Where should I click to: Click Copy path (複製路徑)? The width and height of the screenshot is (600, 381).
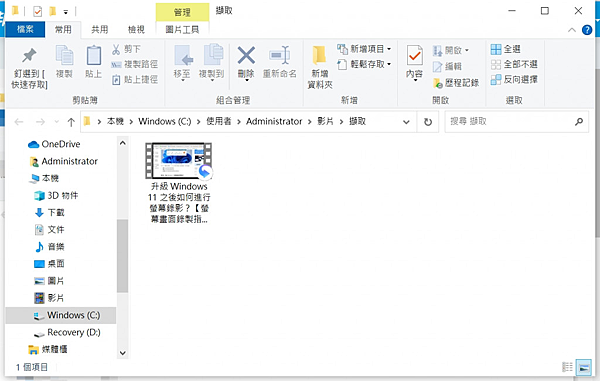coord(134,64)
